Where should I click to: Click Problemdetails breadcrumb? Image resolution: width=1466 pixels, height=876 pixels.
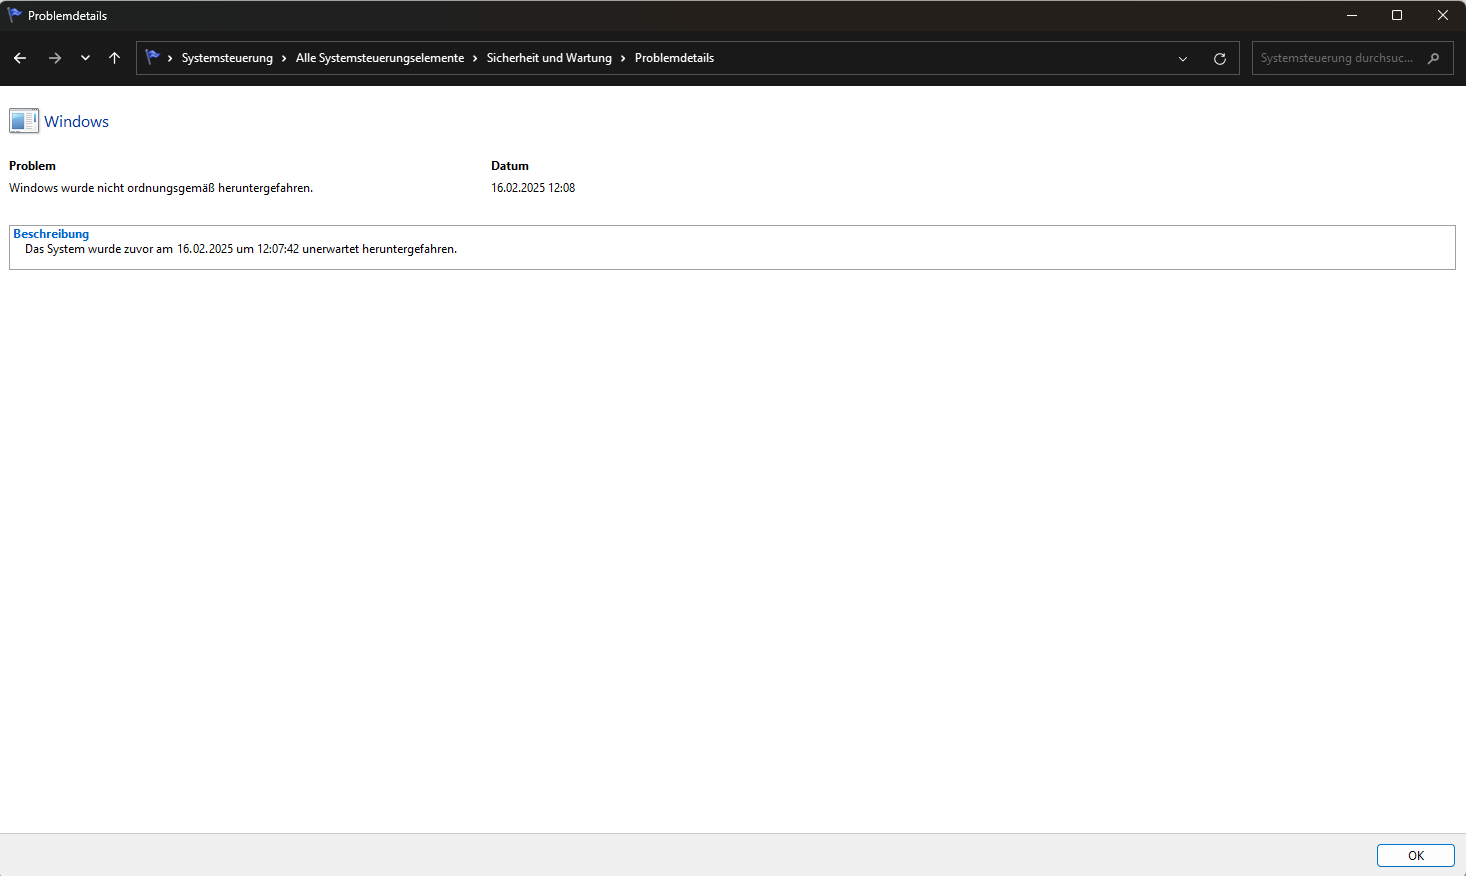pos(674,58)
